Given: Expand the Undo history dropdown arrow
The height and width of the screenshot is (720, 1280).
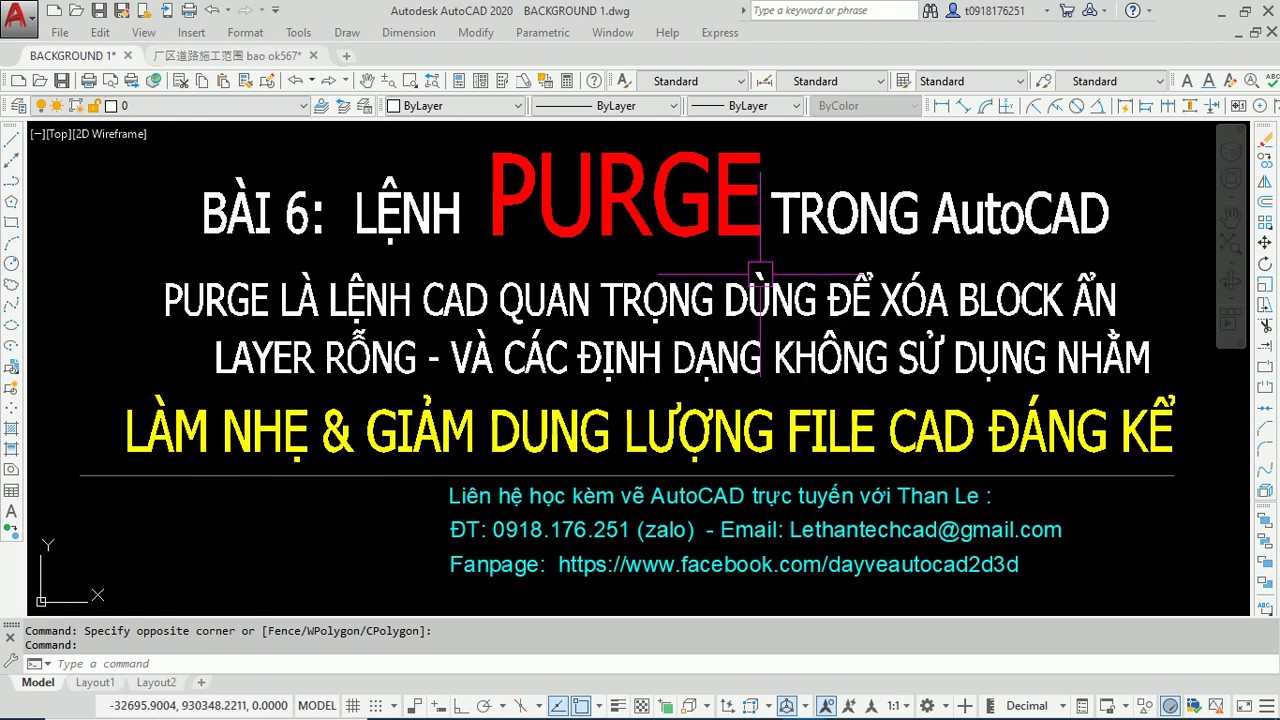Looking at the screenshot, I should coord(311,81).
